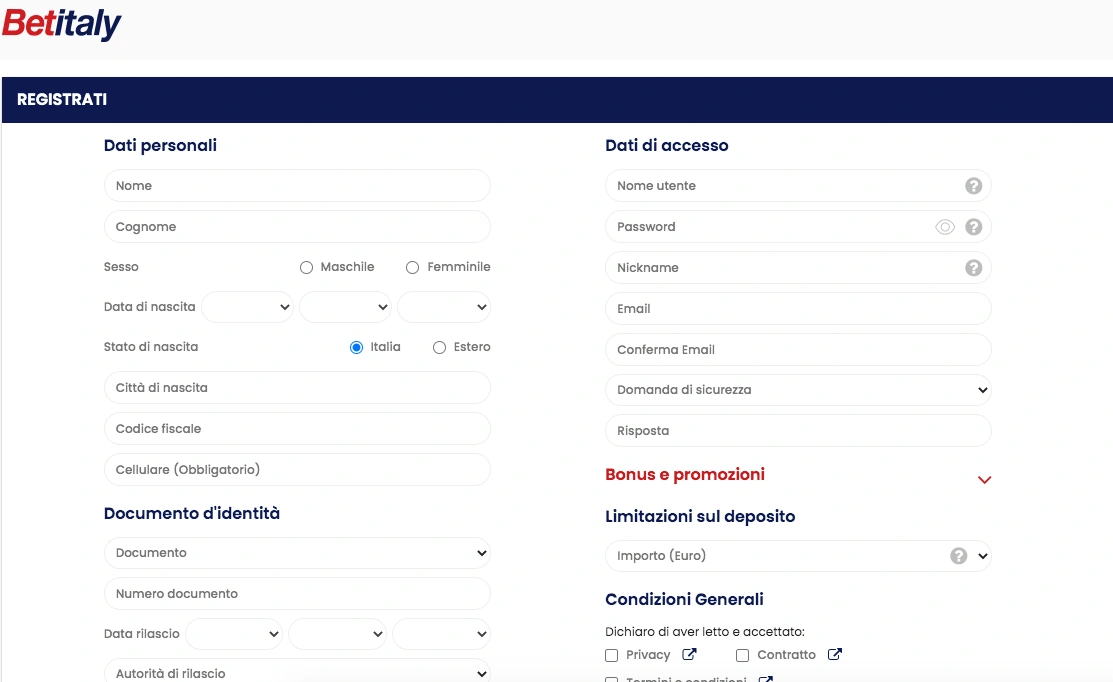Choose Estero as birth country

[x=439, y=347]
